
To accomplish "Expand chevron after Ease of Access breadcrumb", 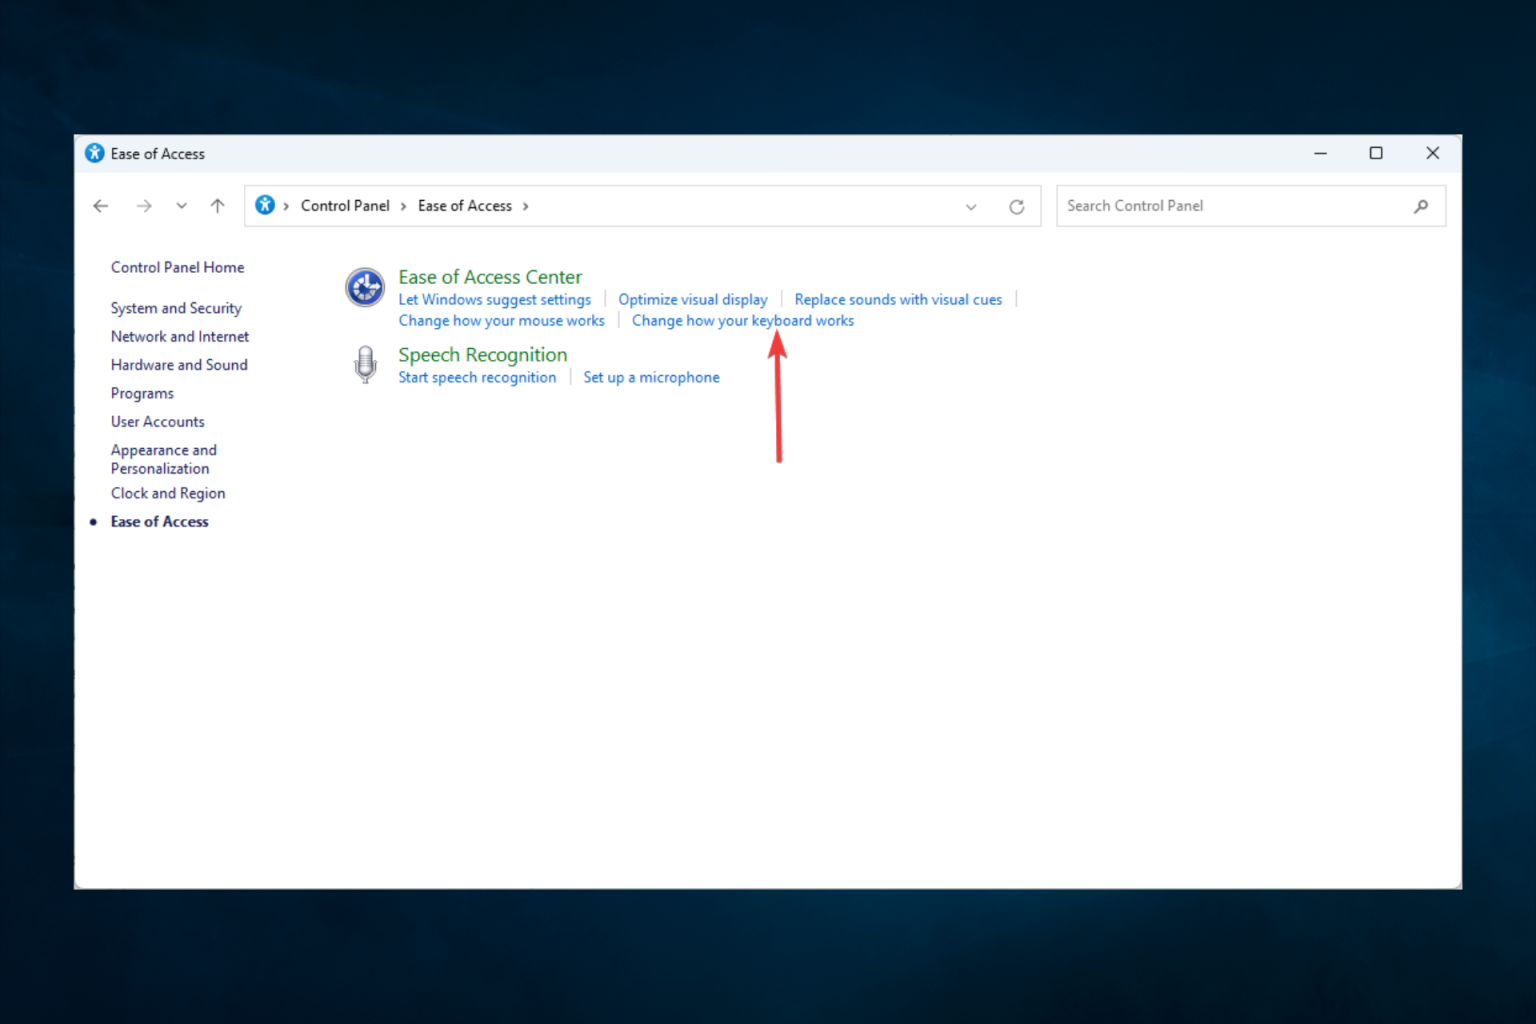I will [526, 206].
